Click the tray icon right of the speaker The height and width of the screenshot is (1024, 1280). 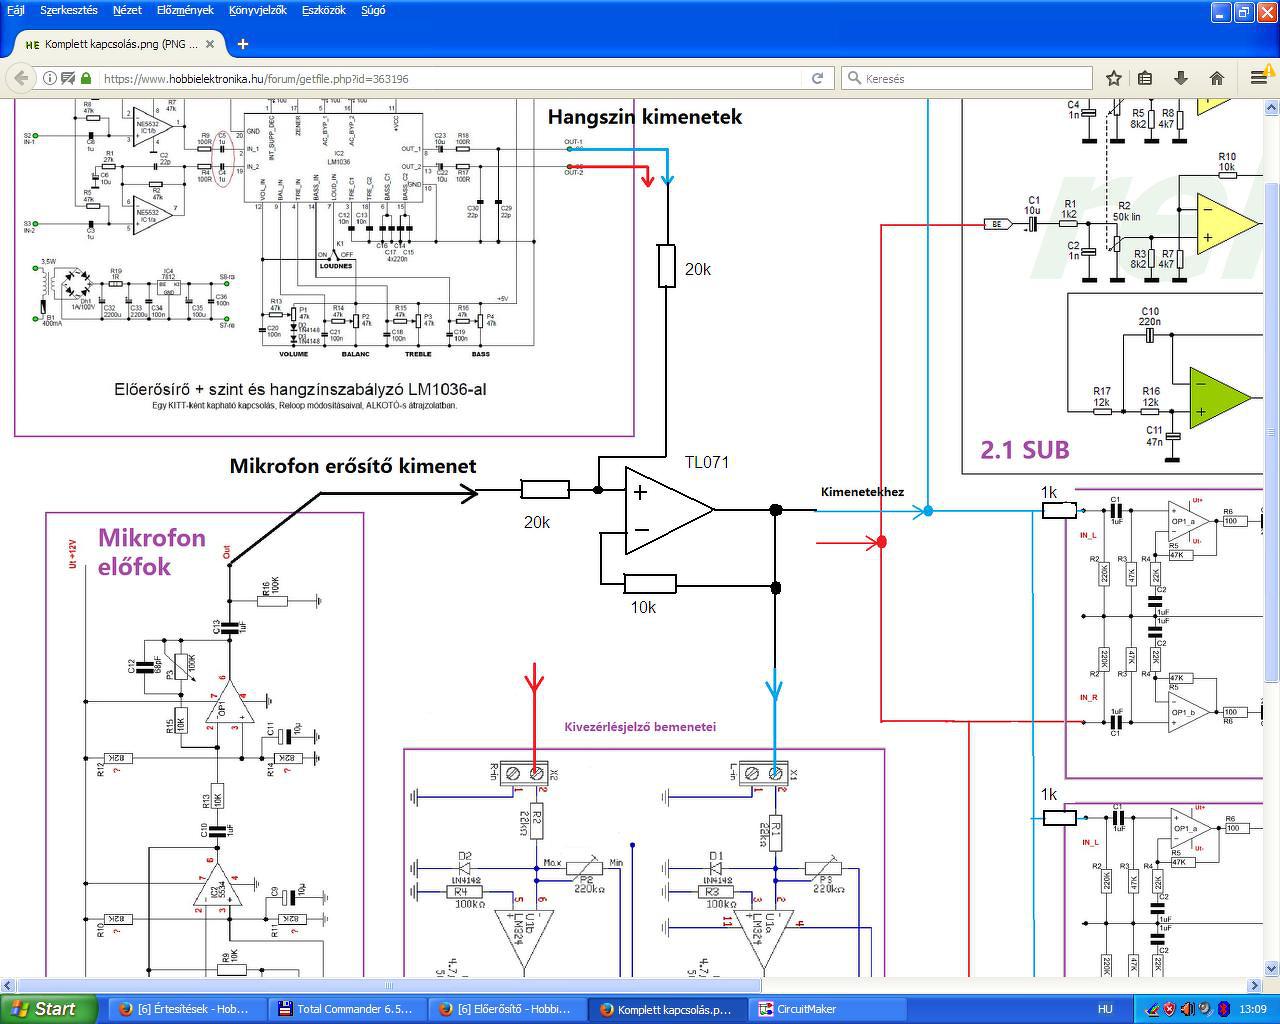tap(1204, 1009)
